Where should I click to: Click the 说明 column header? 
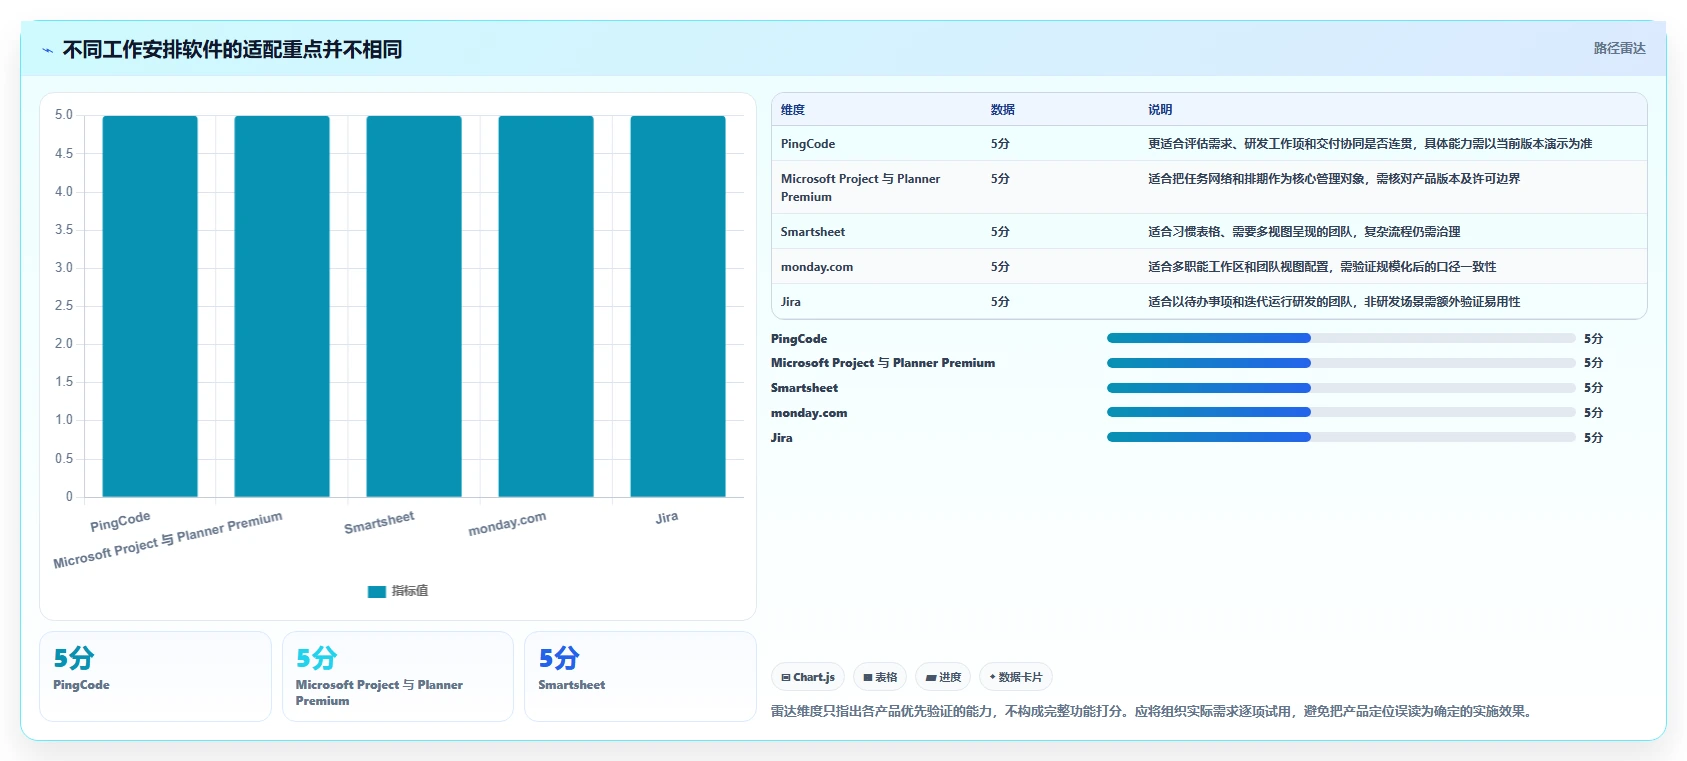1160,110
